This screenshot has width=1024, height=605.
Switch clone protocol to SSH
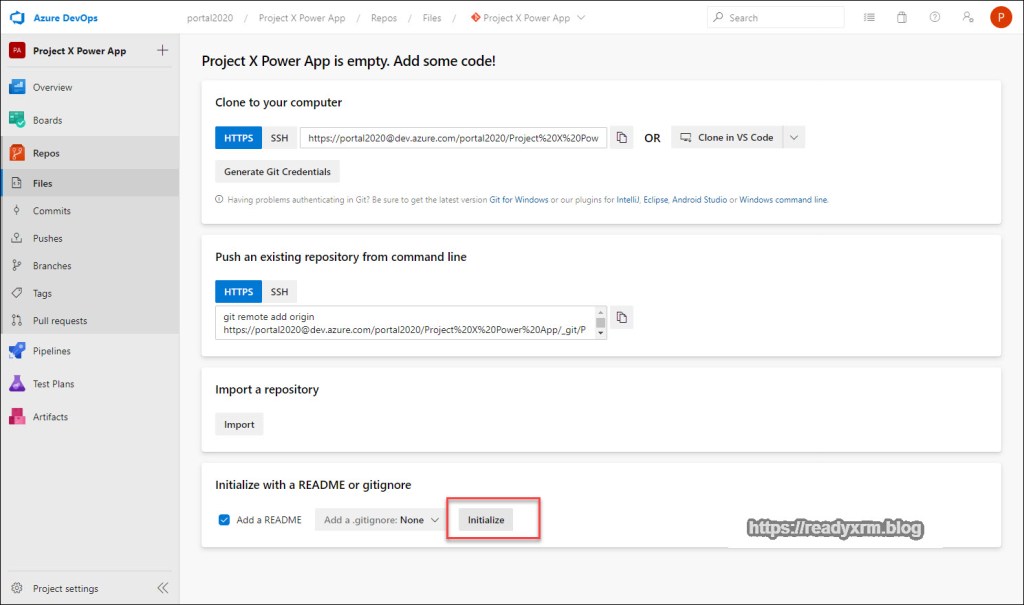(279, 137)
